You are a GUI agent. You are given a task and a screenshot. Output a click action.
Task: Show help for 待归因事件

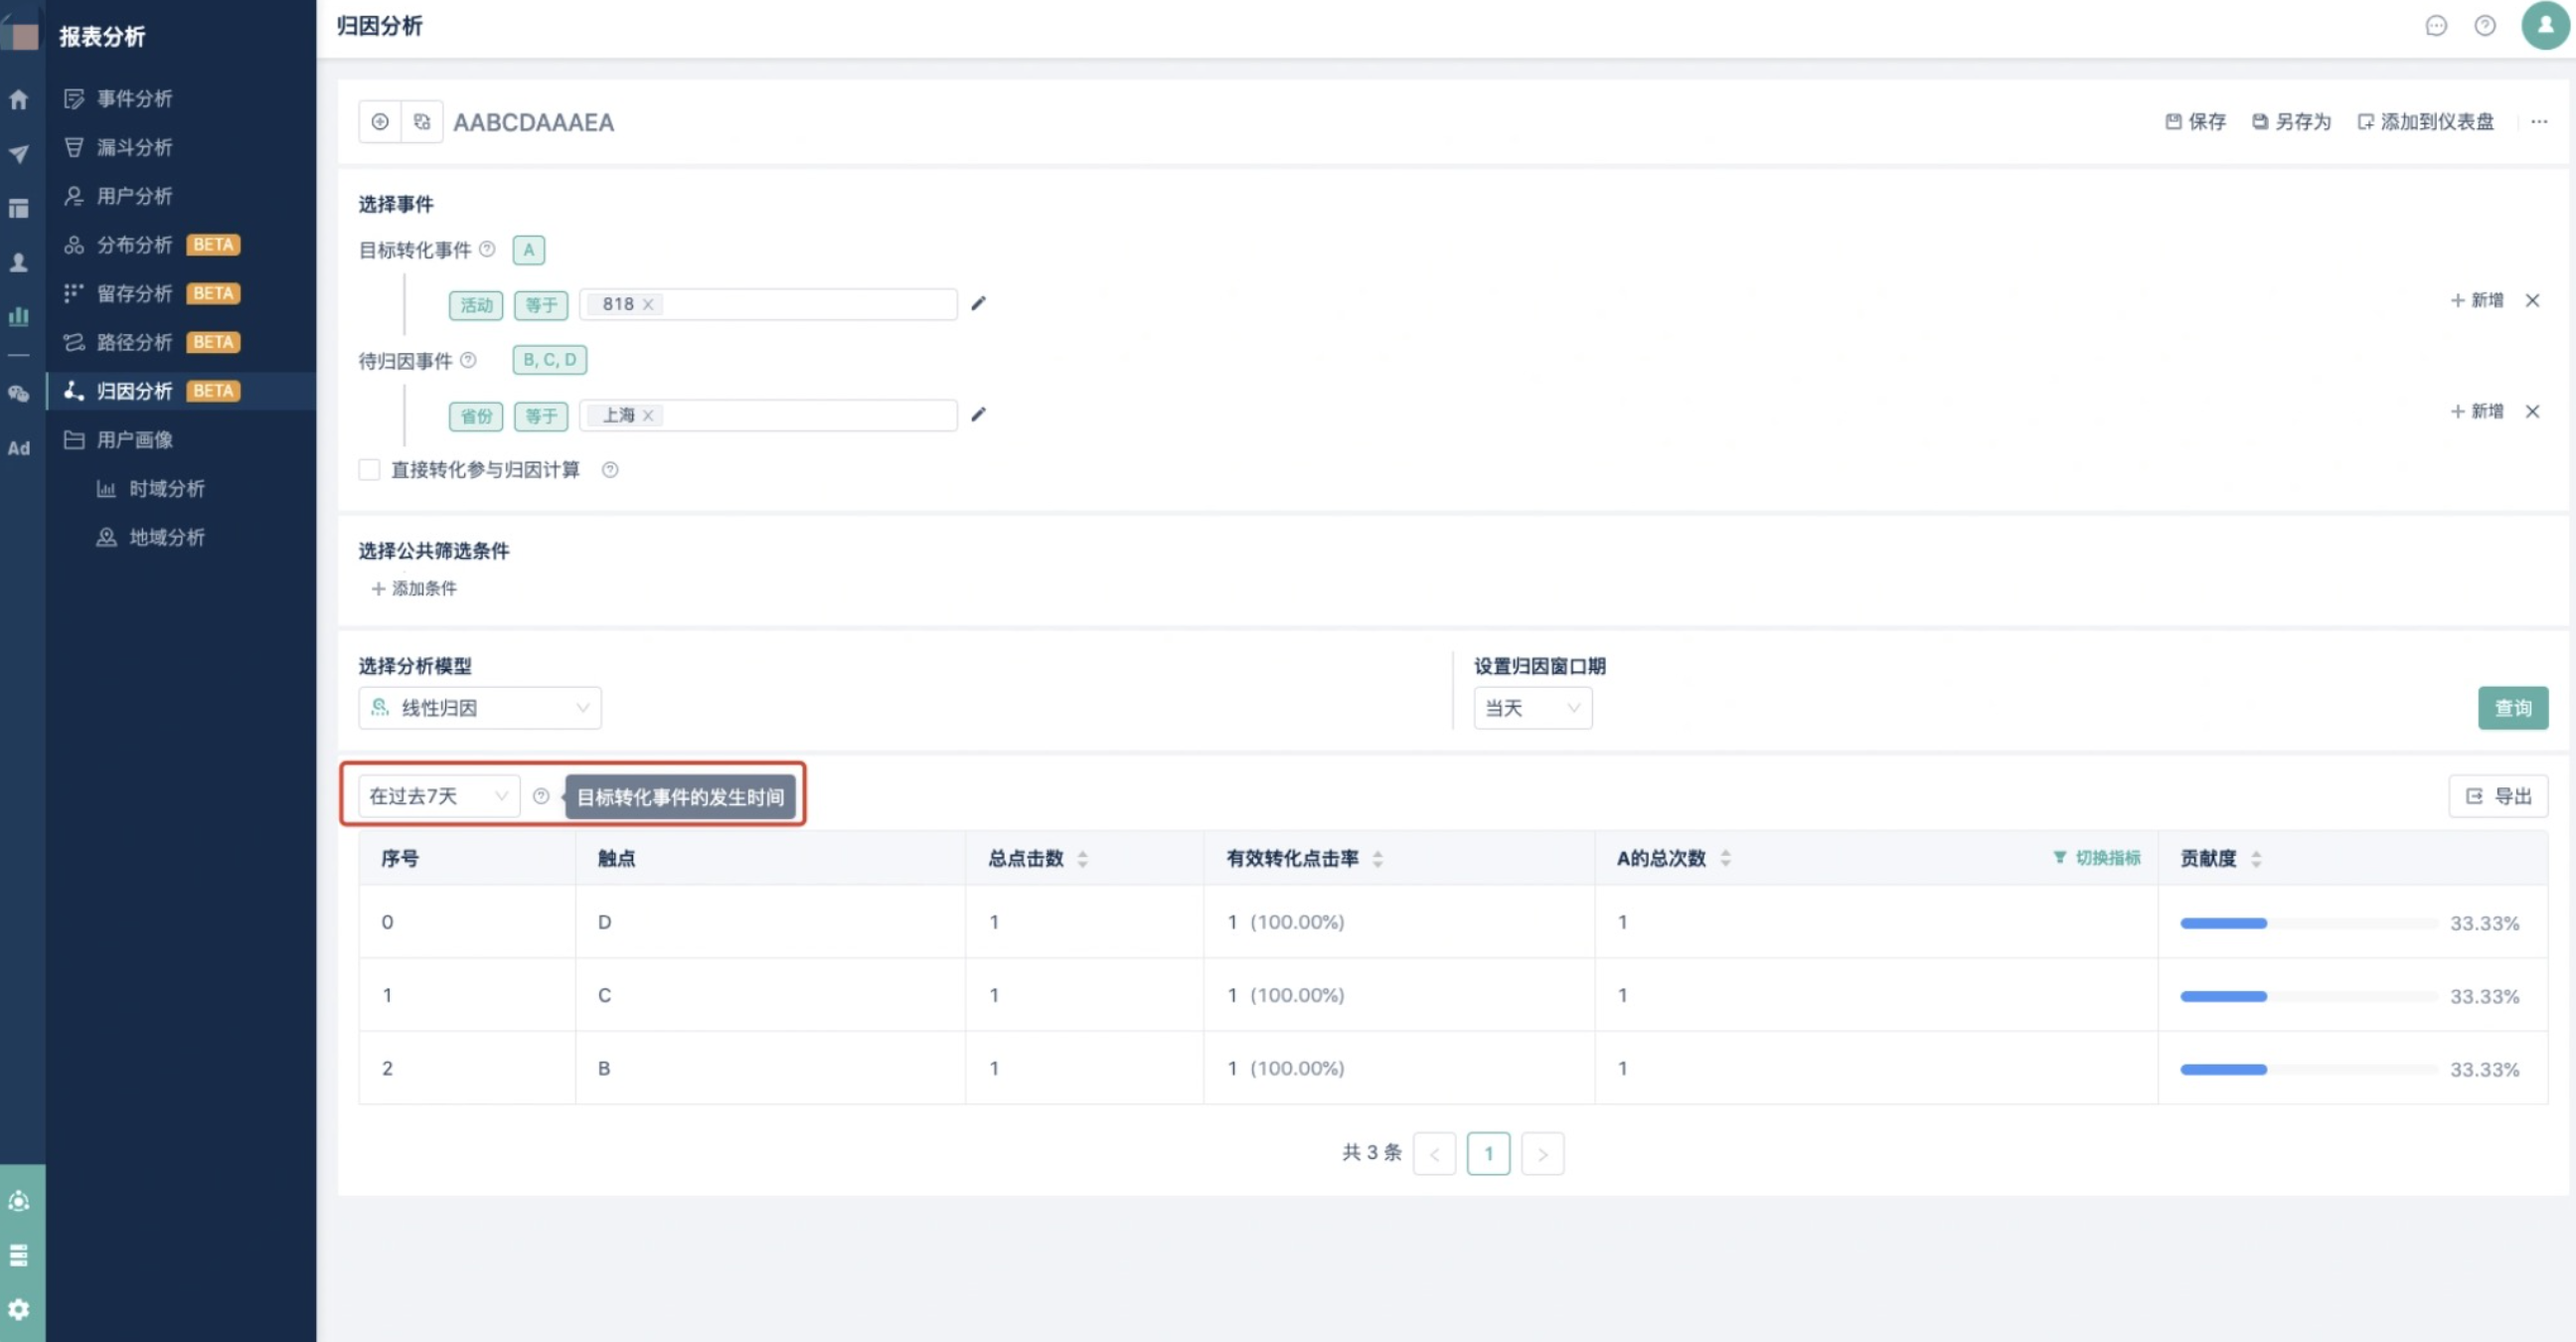click(468, 360)
